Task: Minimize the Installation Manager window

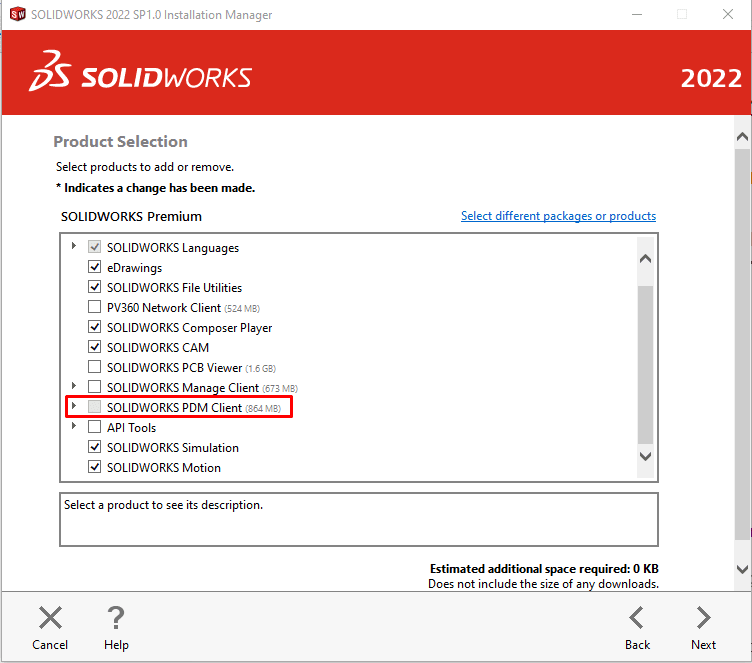Action: [x=637, y=14]
